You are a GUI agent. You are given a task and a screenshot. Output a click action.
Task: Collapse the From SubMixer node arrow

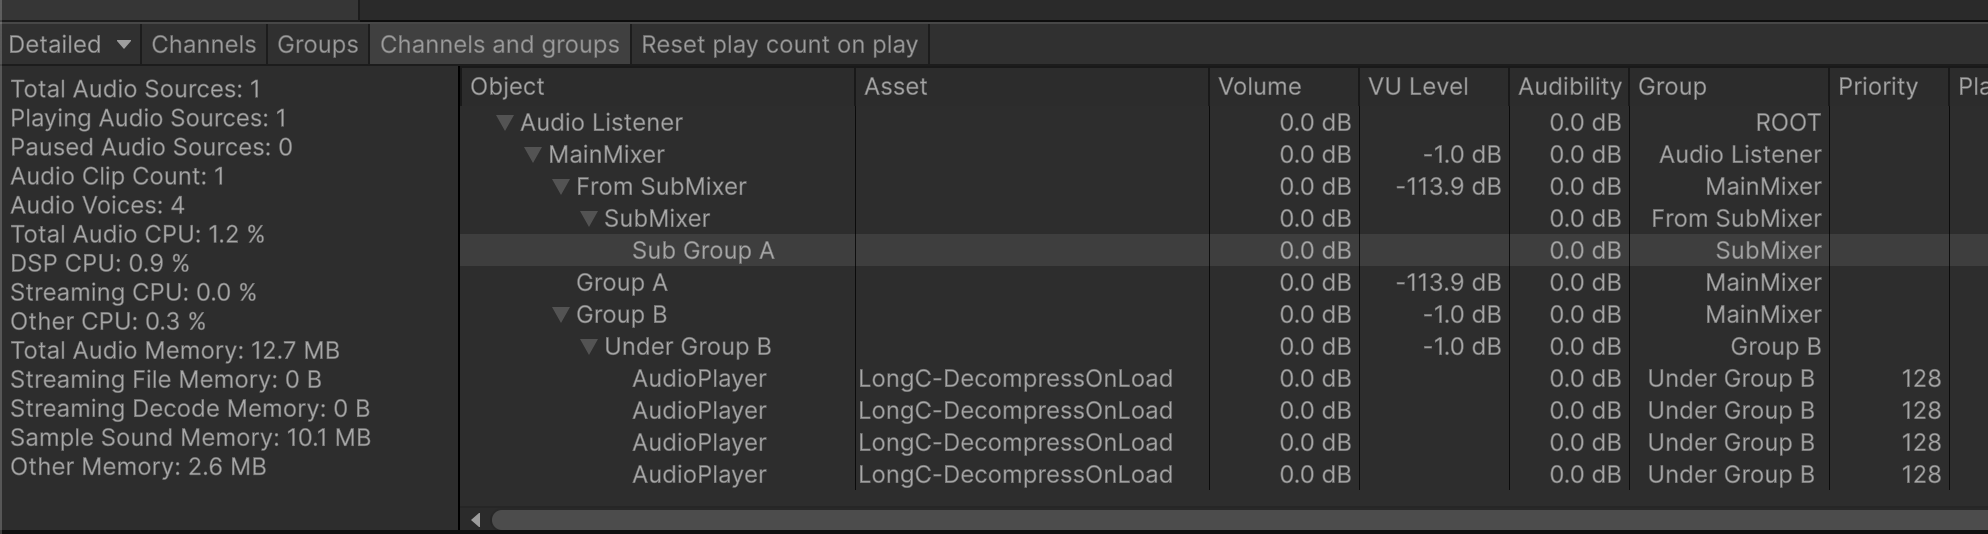point(561,187)
